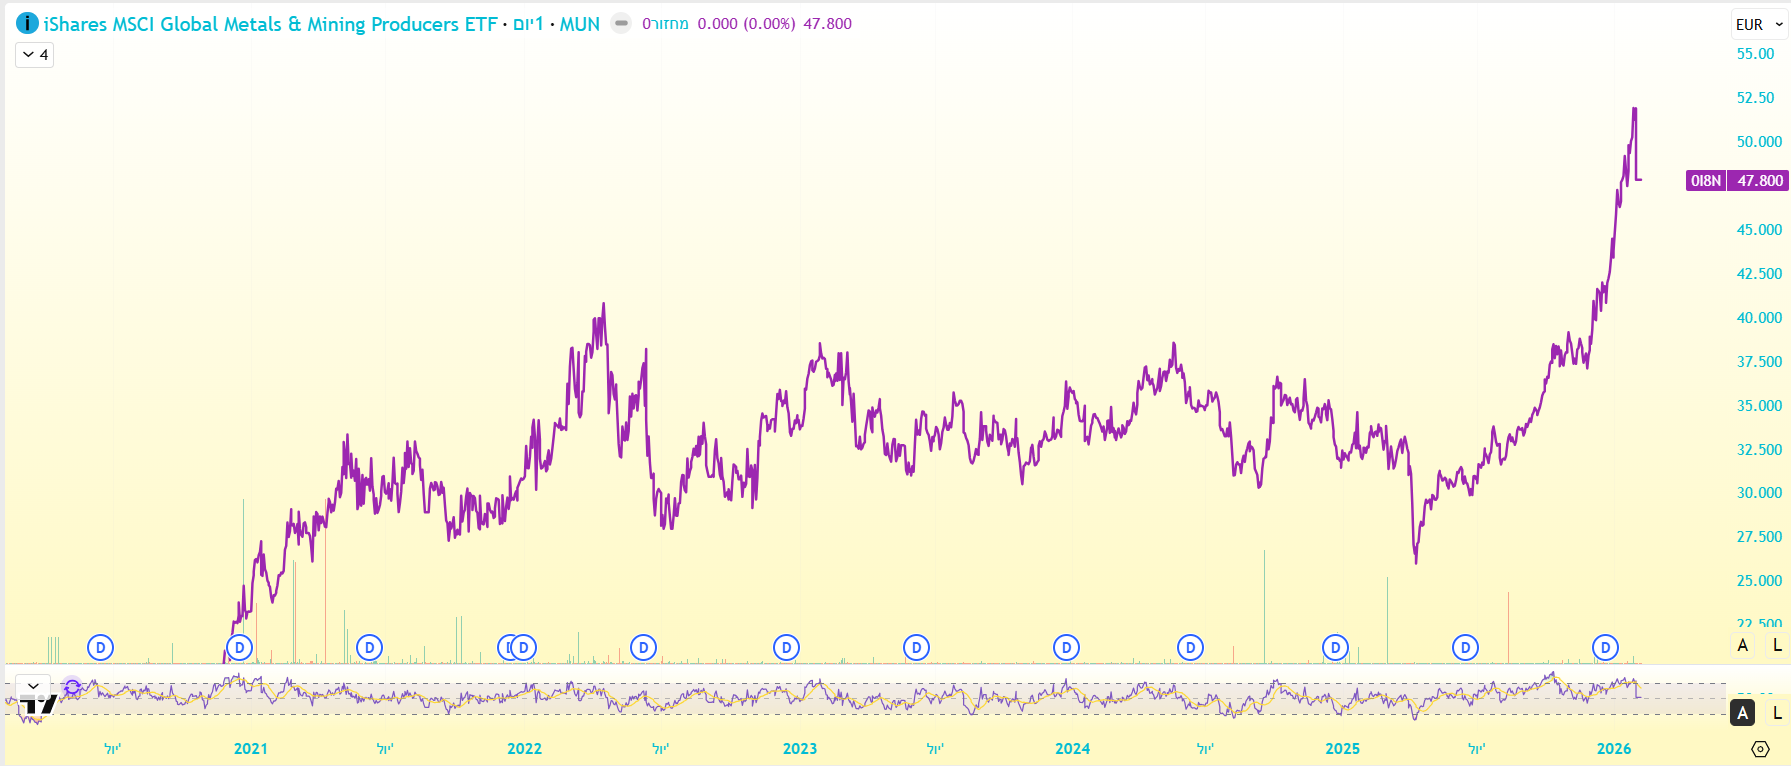Click the iShares MSCI Global Metals & Mining title
This screenshot has height=766, width=1791.
pyautogui.click(x=270, y=24)
